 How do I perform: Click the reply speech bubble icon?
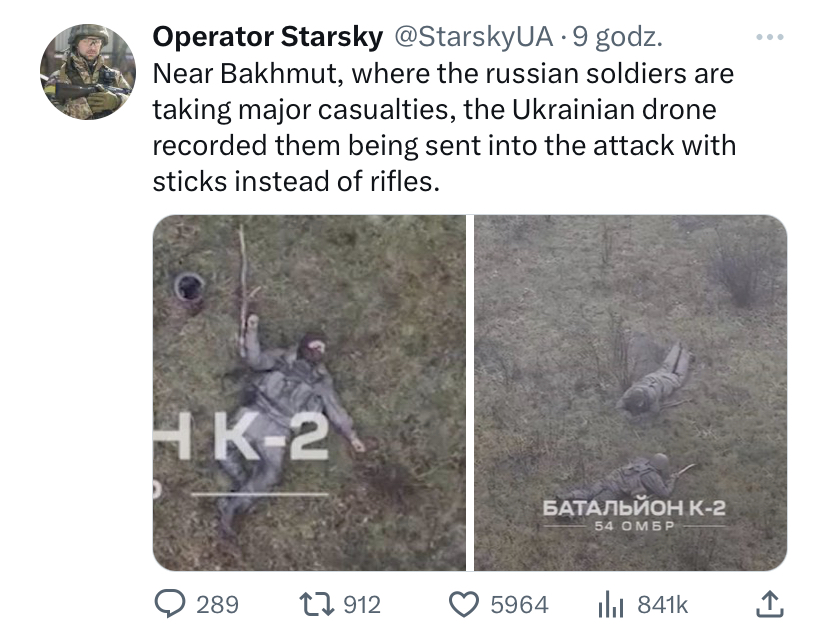click(170, 604)
